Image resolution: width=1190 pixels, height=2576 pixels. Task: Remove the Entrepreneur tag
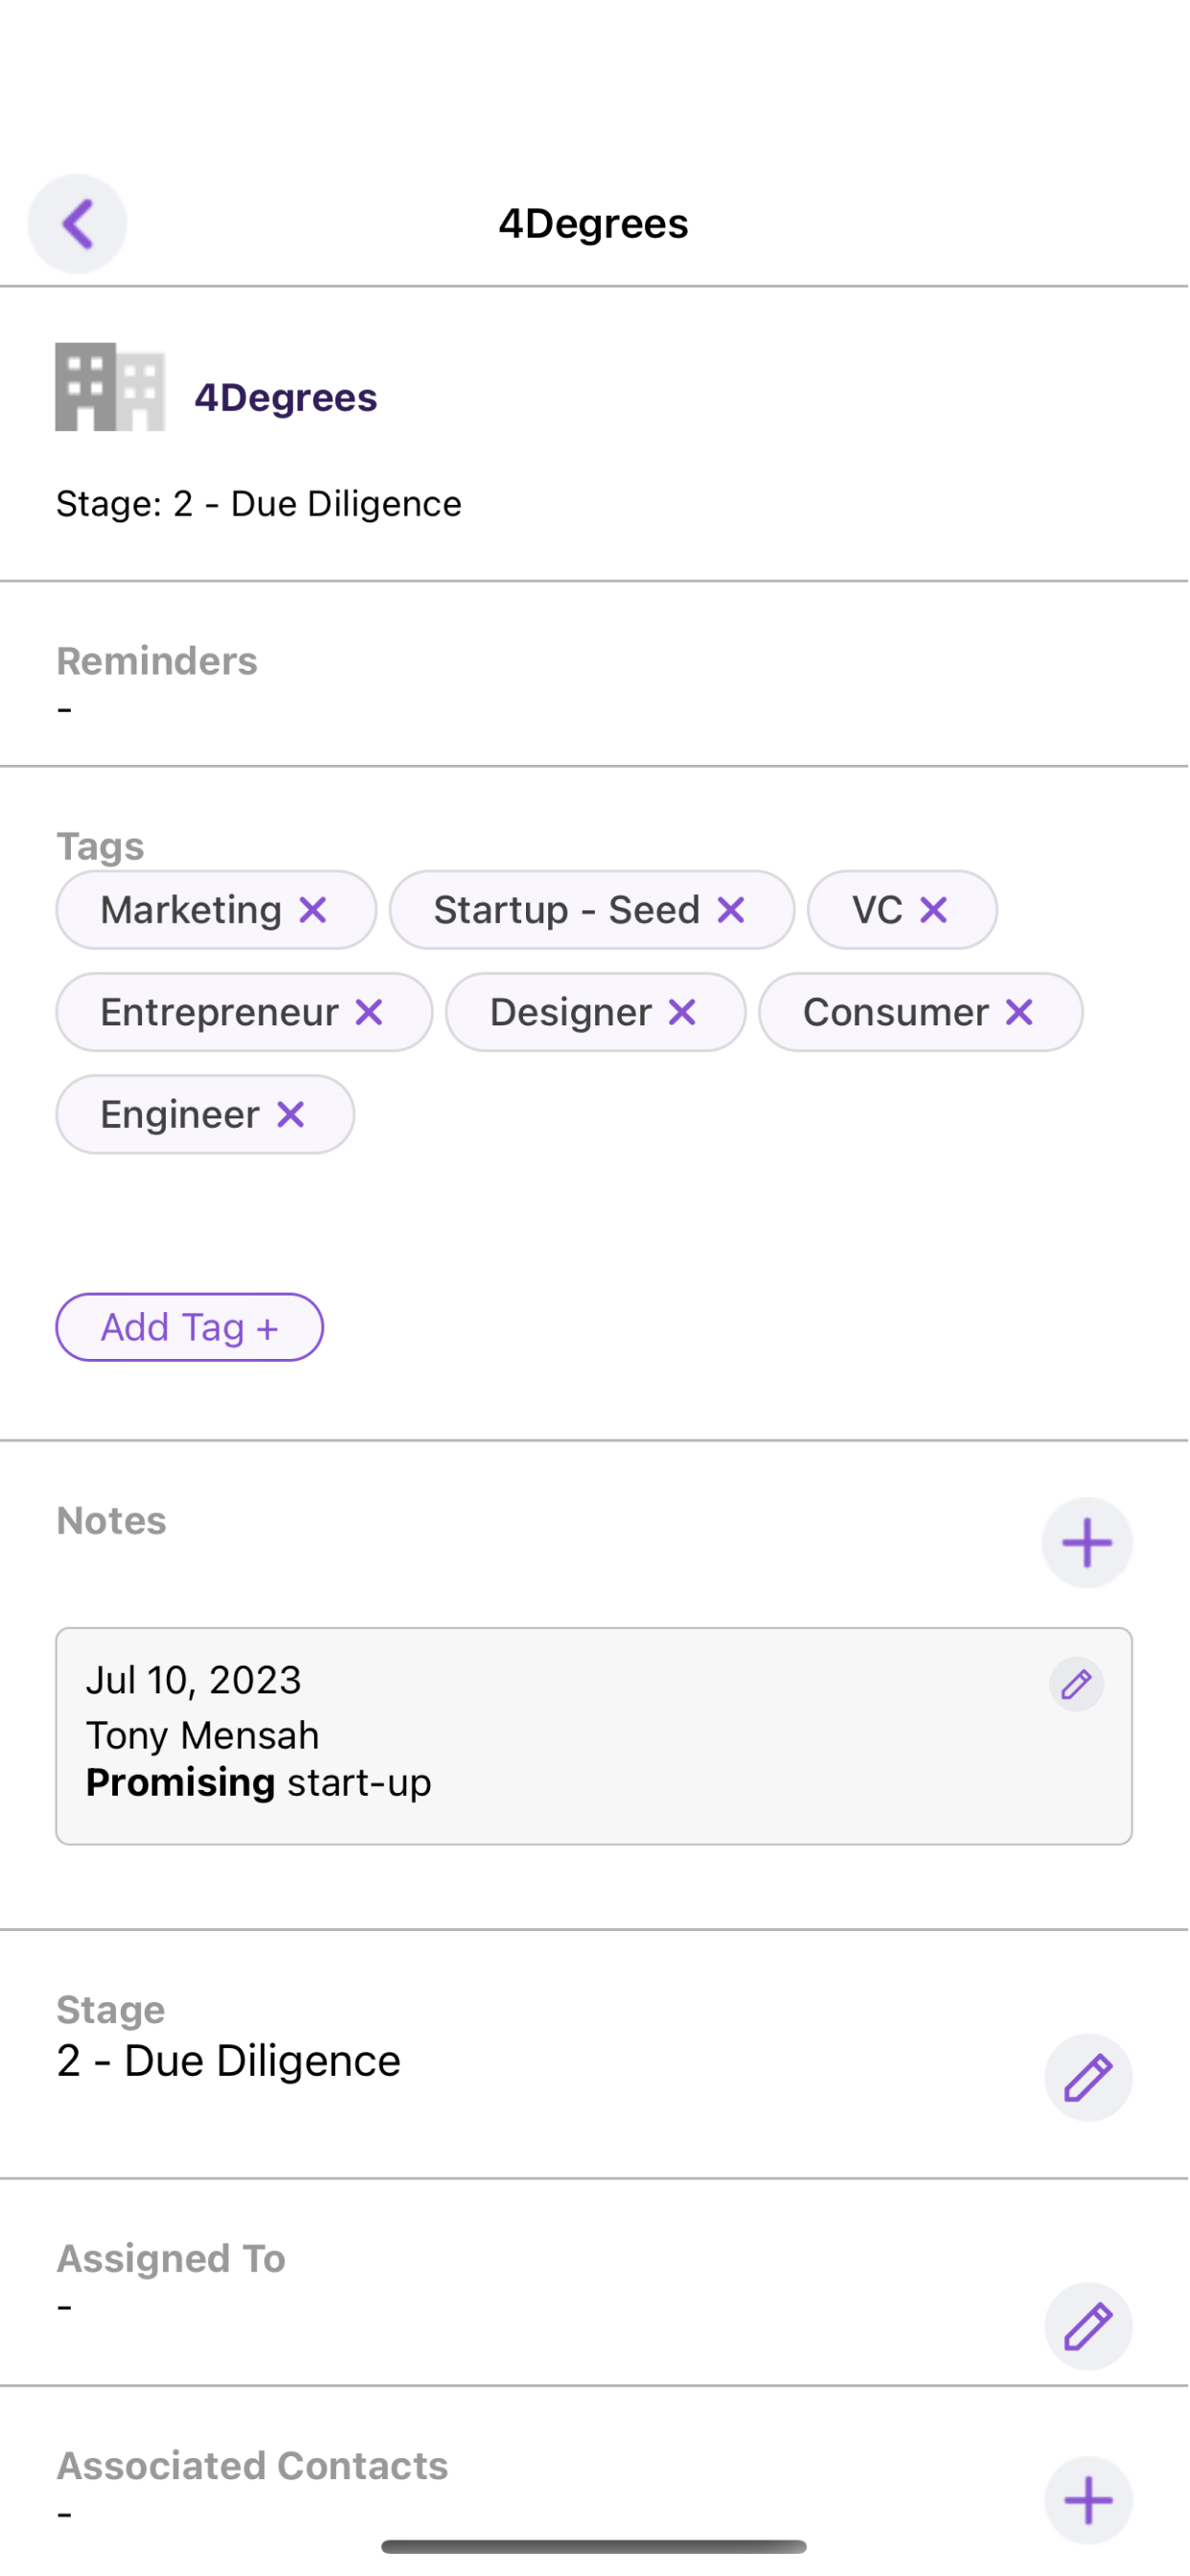tap(369, 1012)
